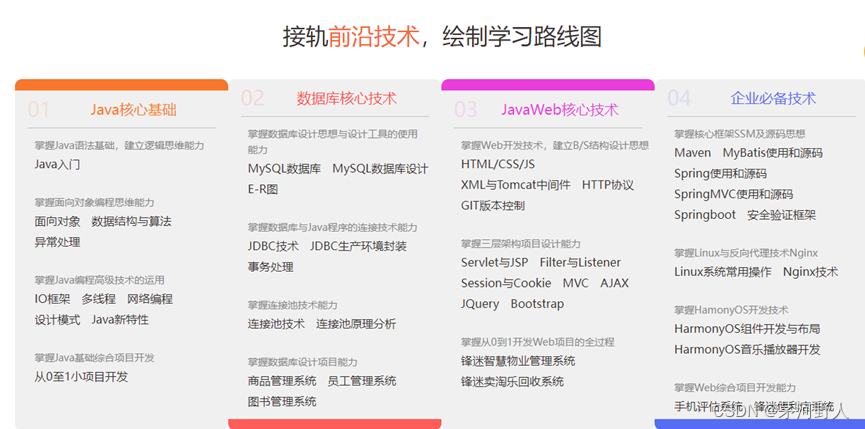Image resolution: width=865 pixels, height=429 pixels.
Task: Click the '设计模式' topic
Action: [x=57, y=320]
